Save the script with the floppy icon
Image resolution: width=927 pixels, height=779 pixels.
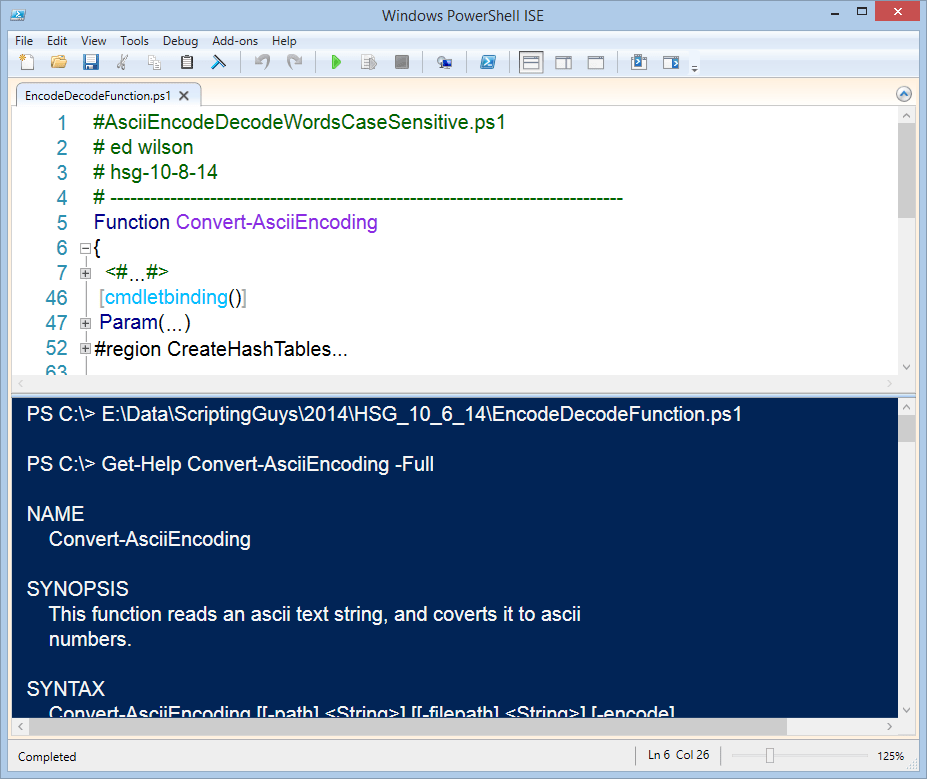(x=90, y=62)
